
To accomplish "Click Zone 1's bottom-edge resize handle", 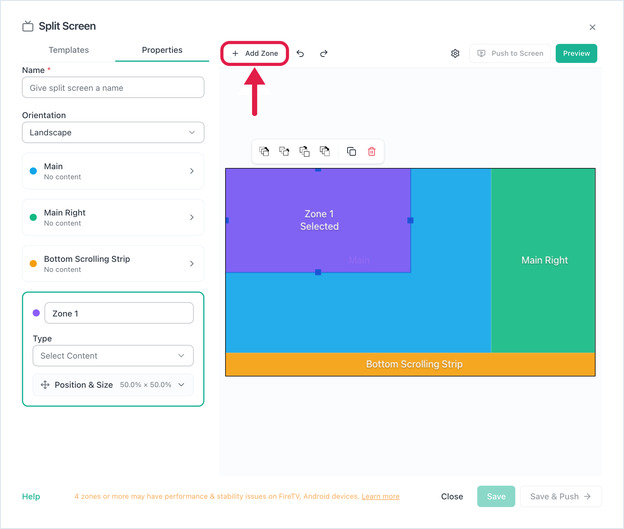I will pyautogui.click(x=318, y=272).
